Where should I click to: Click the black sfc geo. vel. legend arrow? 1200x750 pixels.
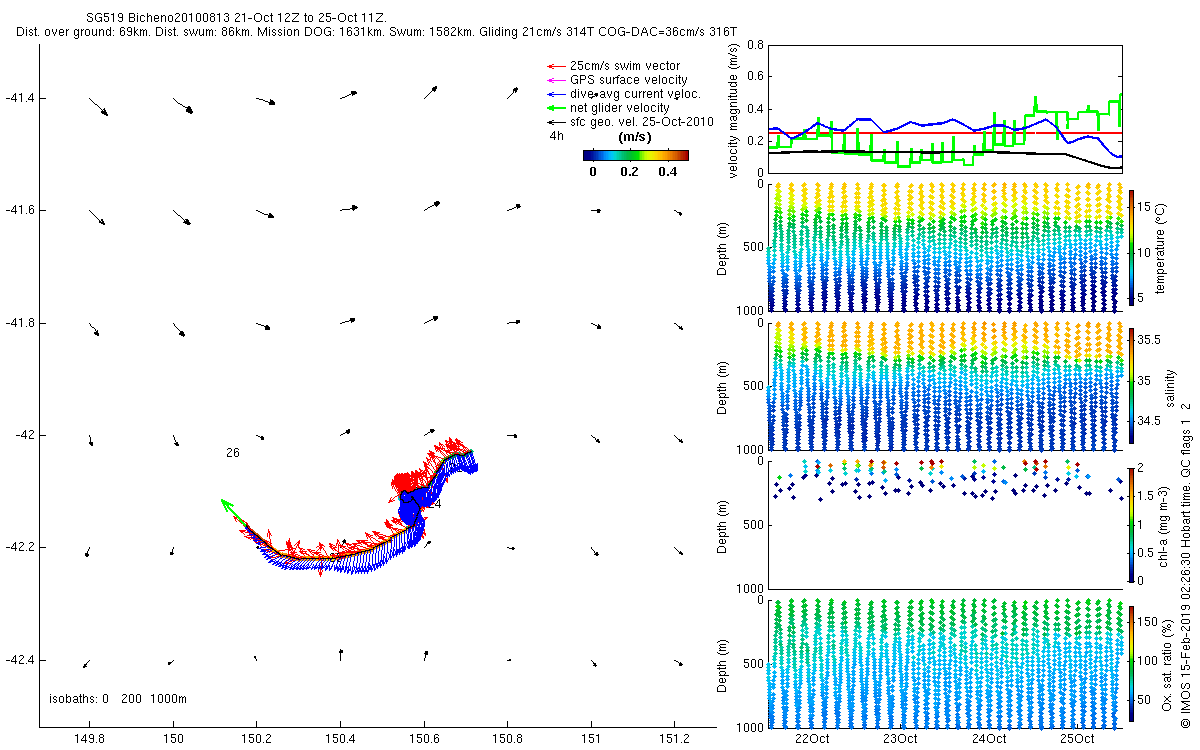click(x=554, y=122)
